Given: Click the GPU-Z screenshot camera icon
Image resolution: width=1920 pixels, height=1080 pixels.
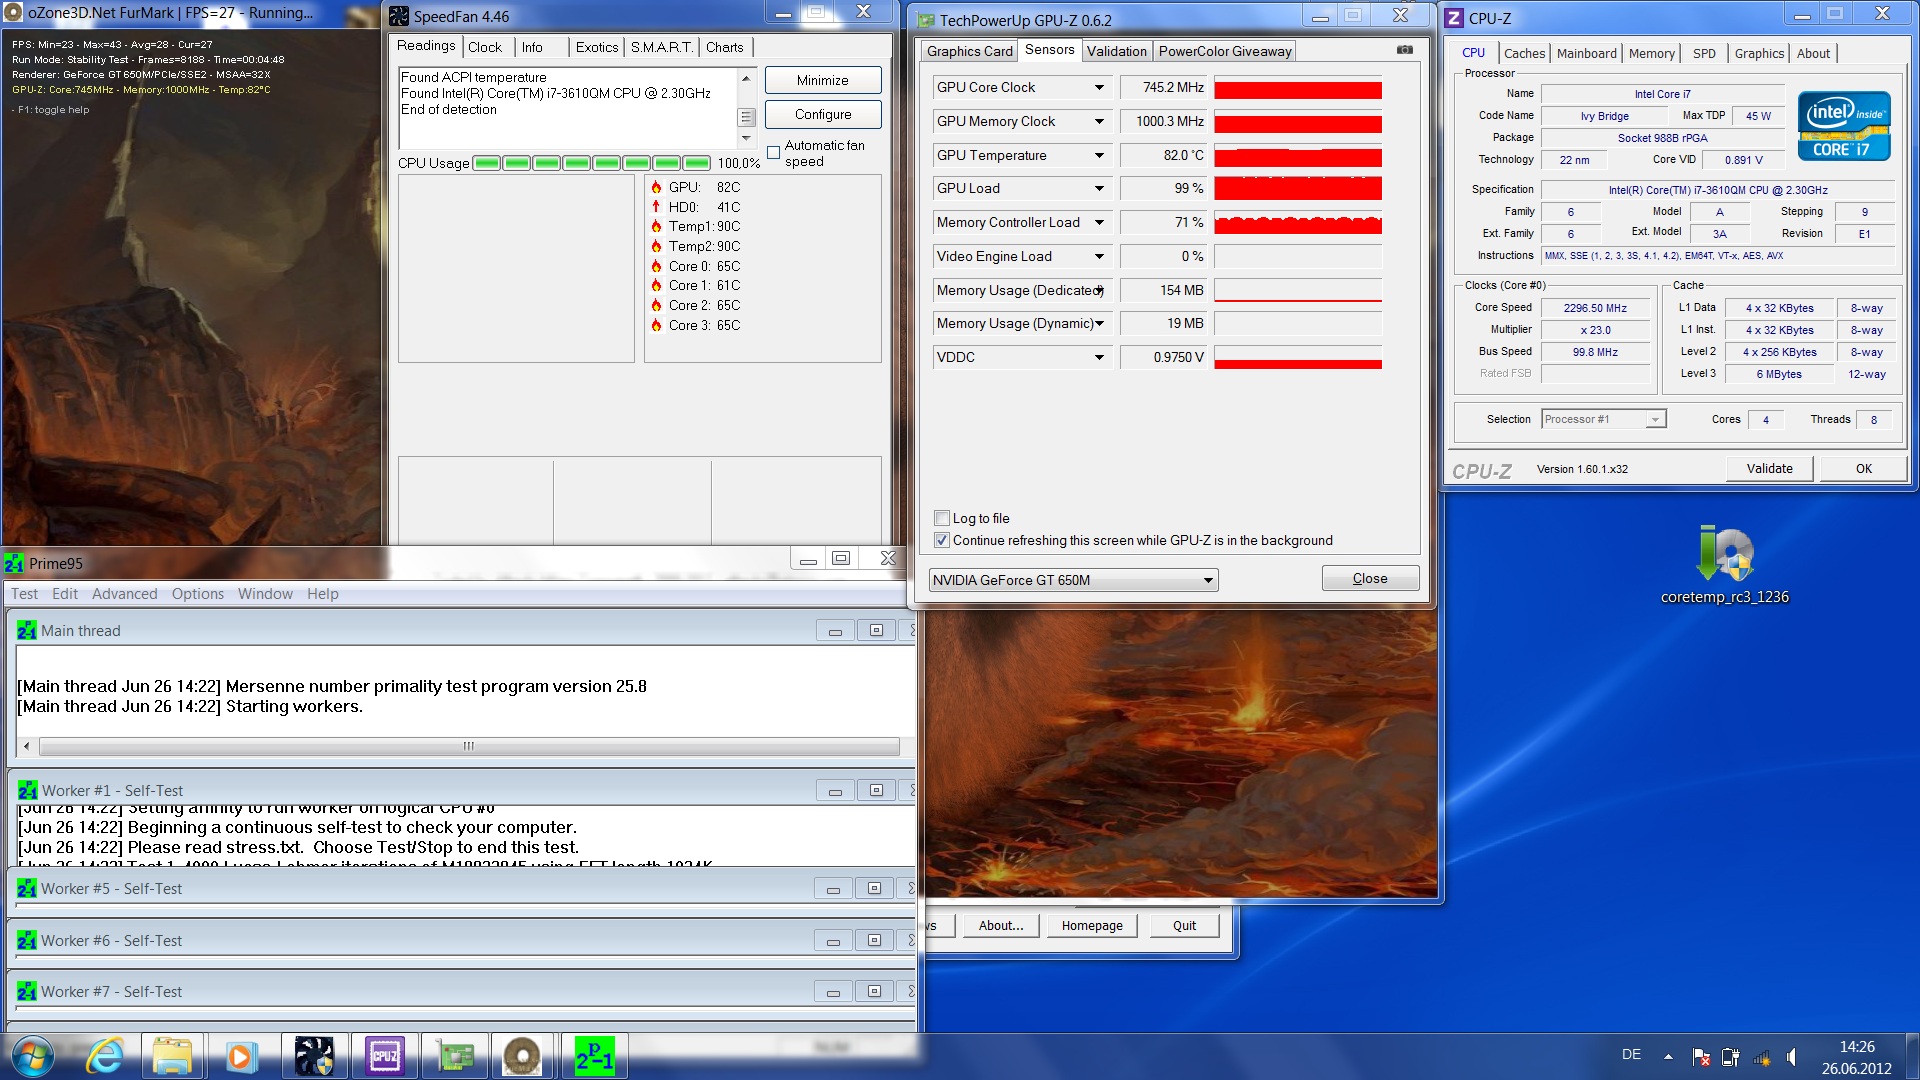Looking at the screenshot, I should tap(1405, 50).
